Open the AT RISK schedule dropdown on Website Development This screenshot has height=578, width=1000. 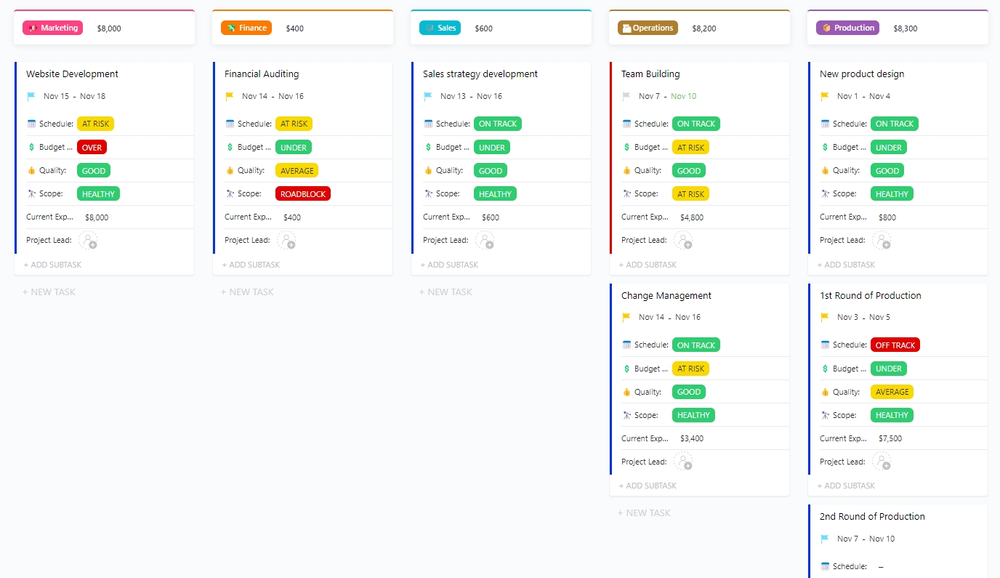coord(95,123)
